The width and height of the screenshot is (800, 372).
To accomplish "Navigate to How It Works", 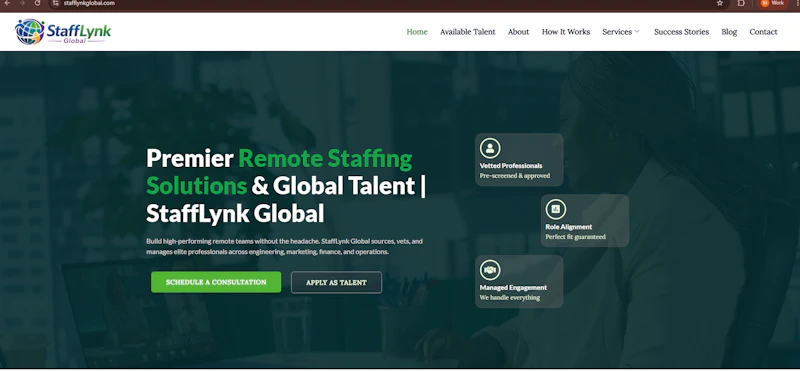I will click(x=566, y=32).
